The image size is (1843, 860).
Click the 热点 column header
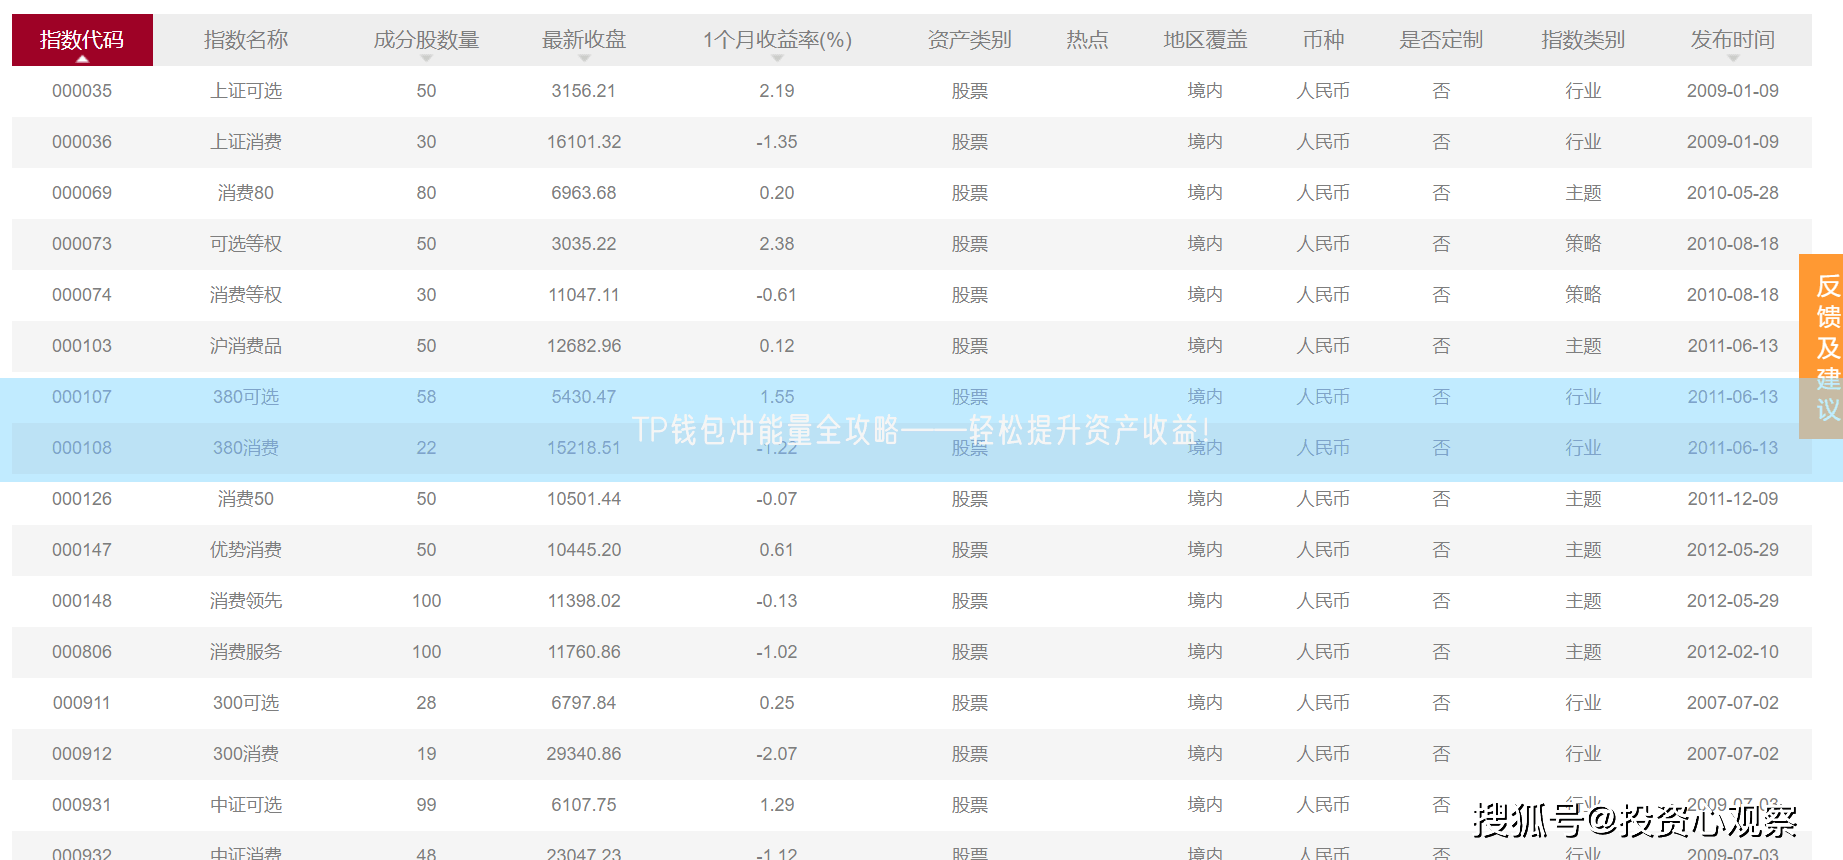(x=1087, y=40)
